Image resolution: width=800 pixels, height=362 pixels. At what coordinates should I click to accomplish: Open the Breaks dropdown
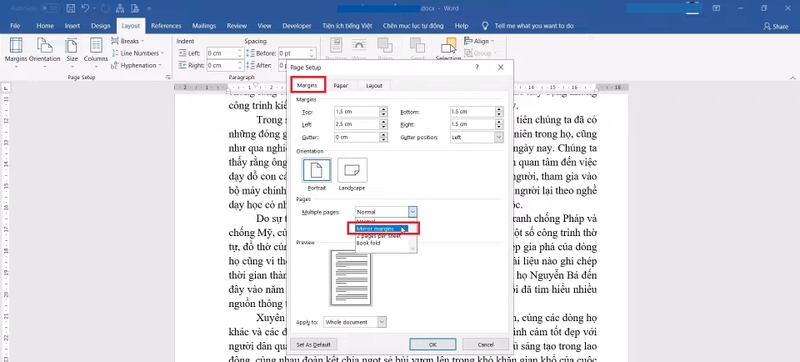click(128, 41)
